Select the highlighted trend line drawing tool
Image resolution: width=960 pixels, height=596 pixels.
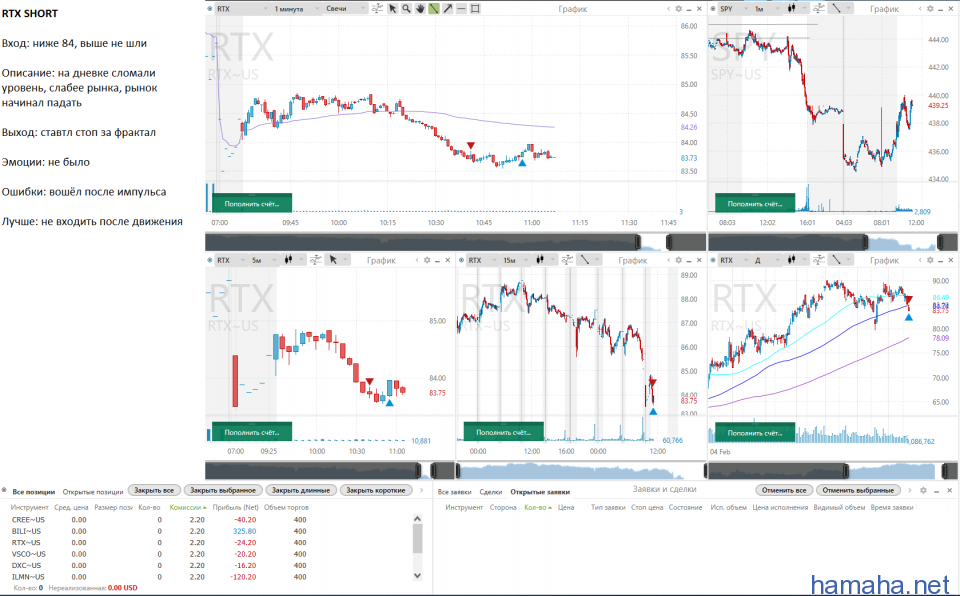pos(434,9)
